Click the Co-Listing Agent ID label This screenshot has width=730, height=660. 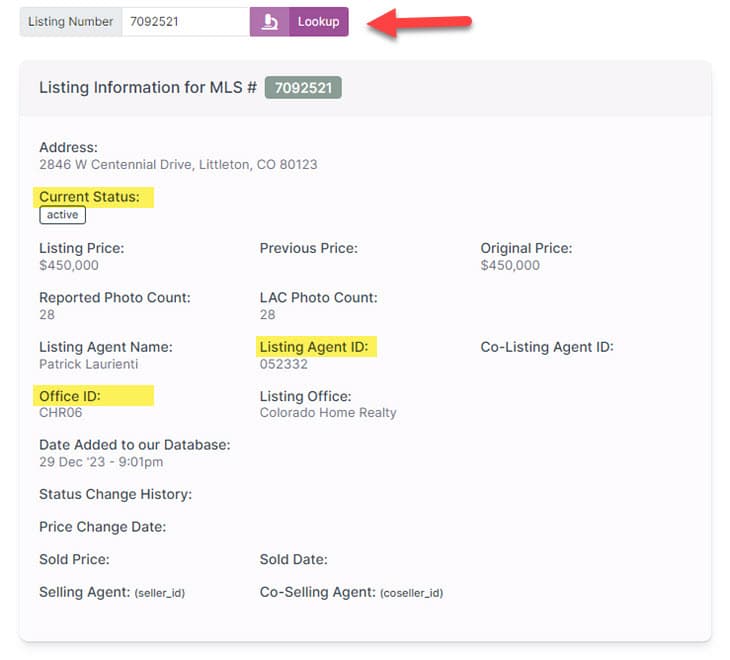pyautogui.click(x=547, y=347)
